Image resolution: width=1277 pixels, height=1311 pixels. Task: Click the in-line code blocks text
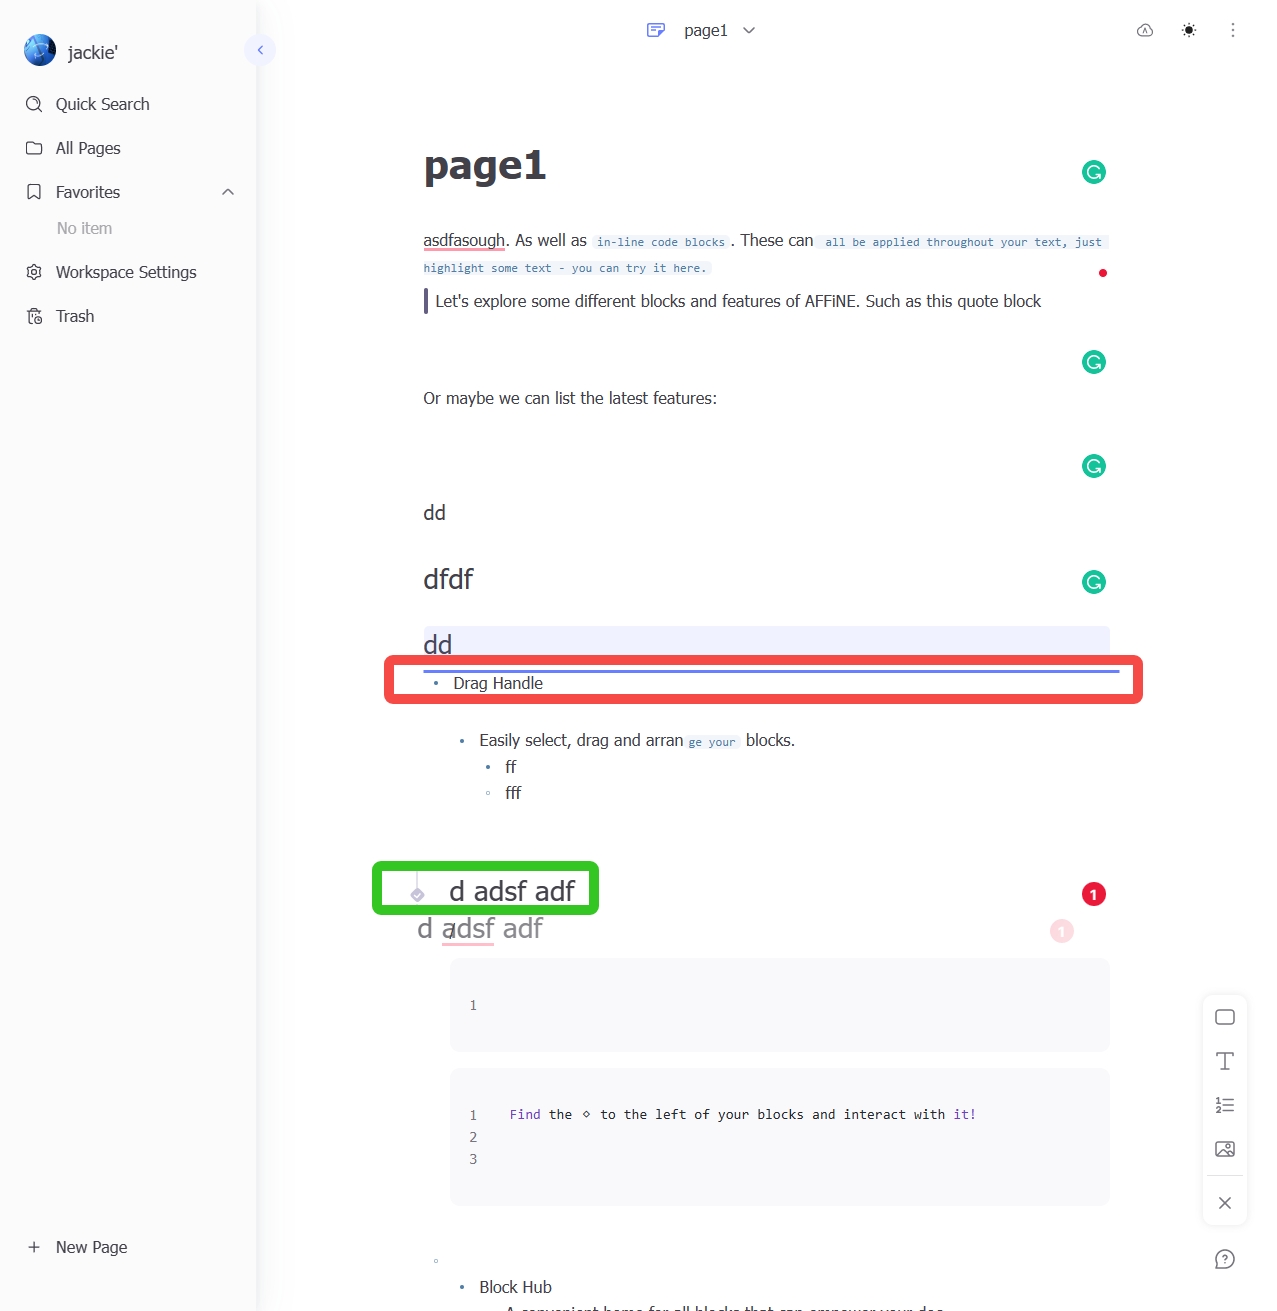click(x=661, y=242)
